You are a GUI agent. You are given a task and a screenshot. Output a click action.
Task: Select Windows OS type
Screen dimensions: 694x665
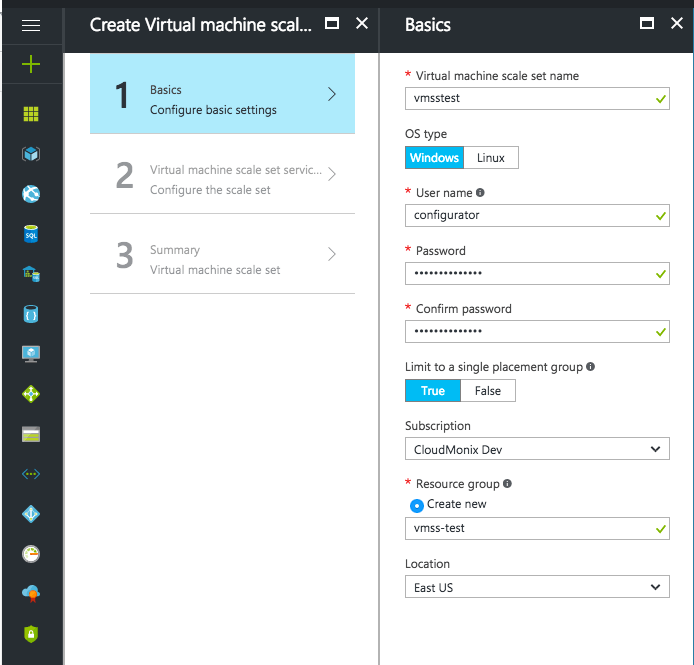pyautogui.click(x=434, y=158)
